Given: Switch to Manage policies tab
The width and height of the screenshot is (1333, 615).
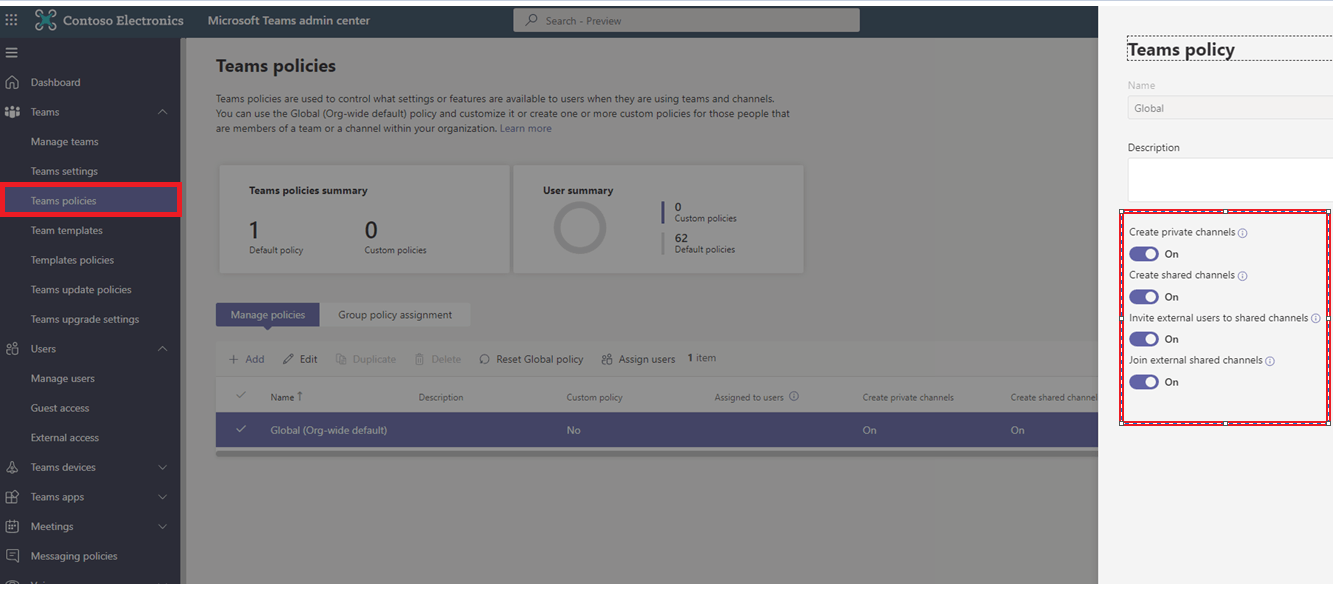Looking at the screenshot, I should click(x=268, y=315).
